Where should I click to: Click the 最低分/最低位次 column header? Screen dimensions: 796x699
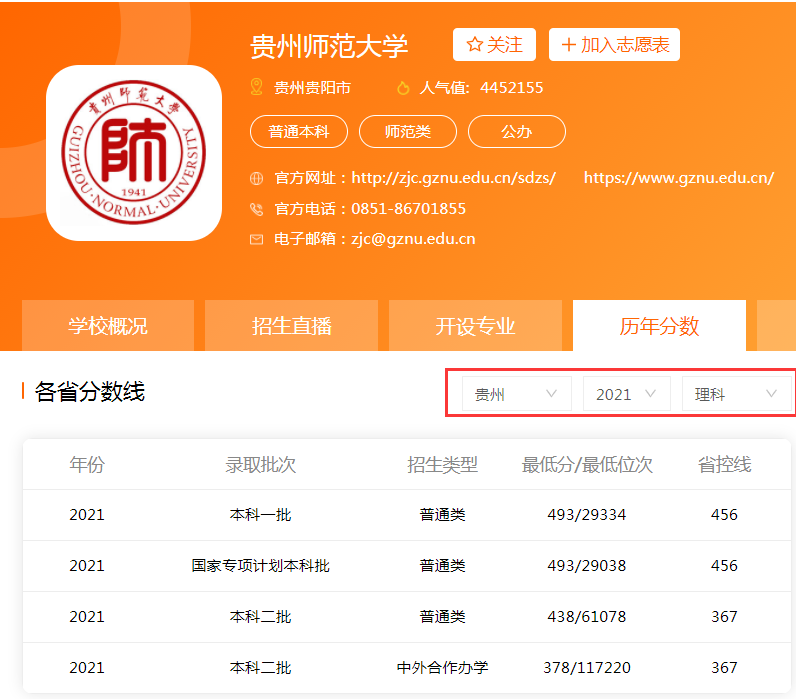(x=587, y=464)
